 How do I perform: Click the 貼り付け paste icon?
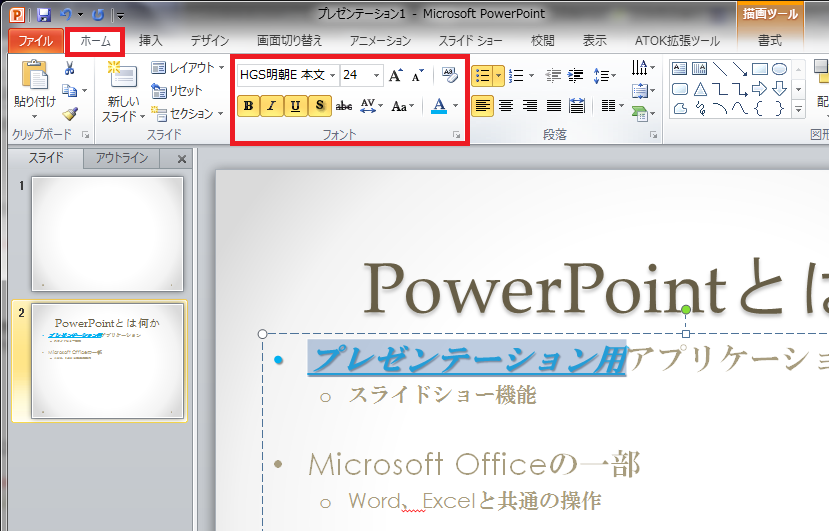coord(35,75)
